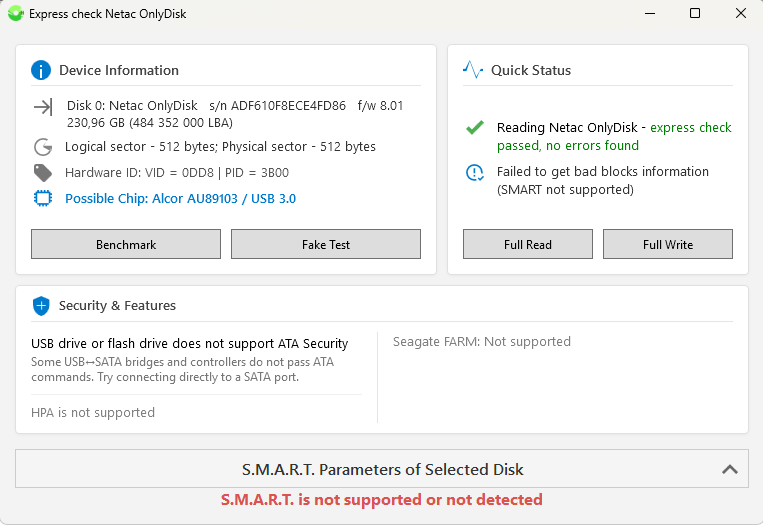Open the Possible Chip Alcor AU89103 link

181,199
